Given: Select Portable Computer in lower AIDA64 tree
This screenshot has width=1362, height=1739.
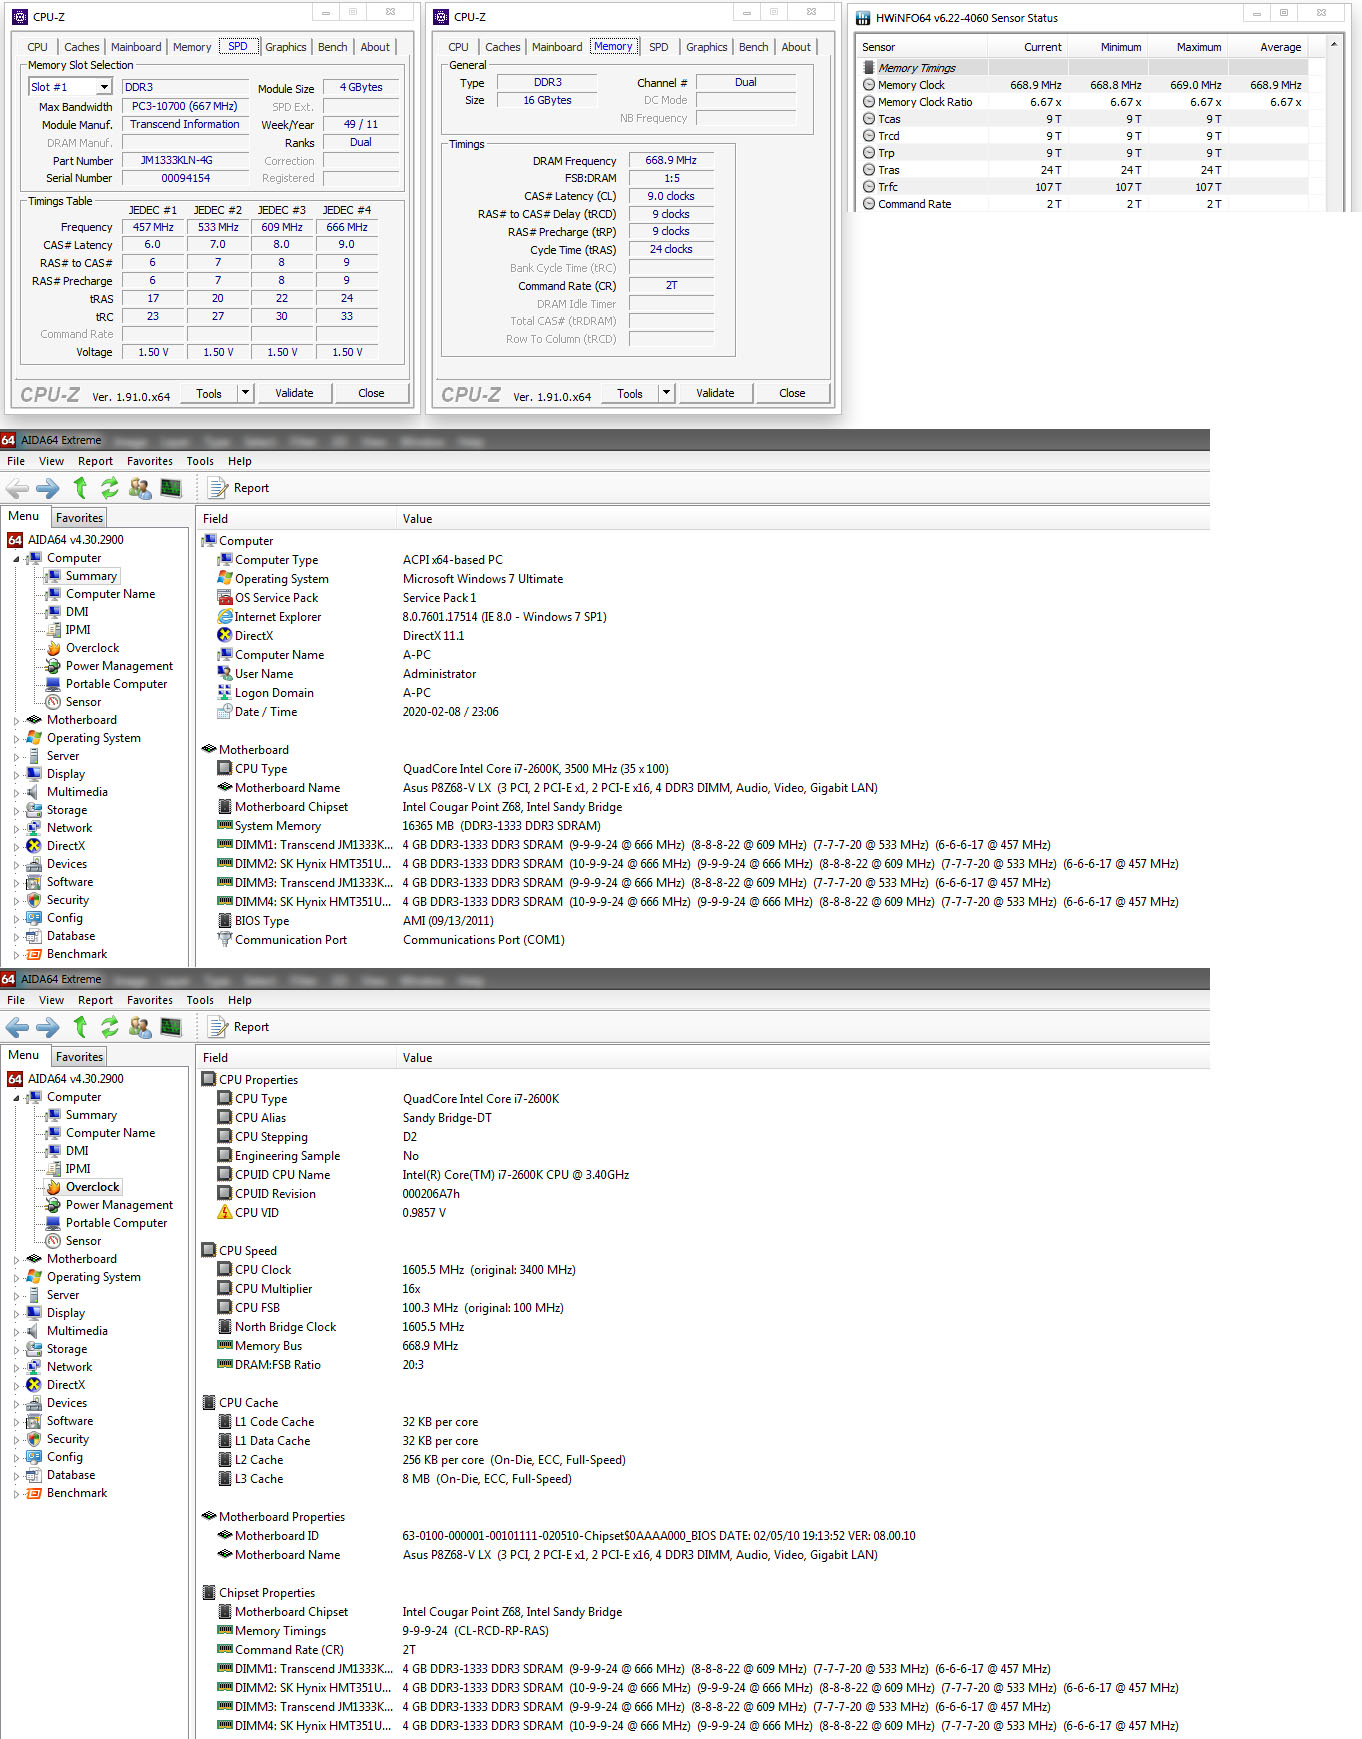Looking at the screenshot, I should pyautogui.click(x=116, y=1223).
